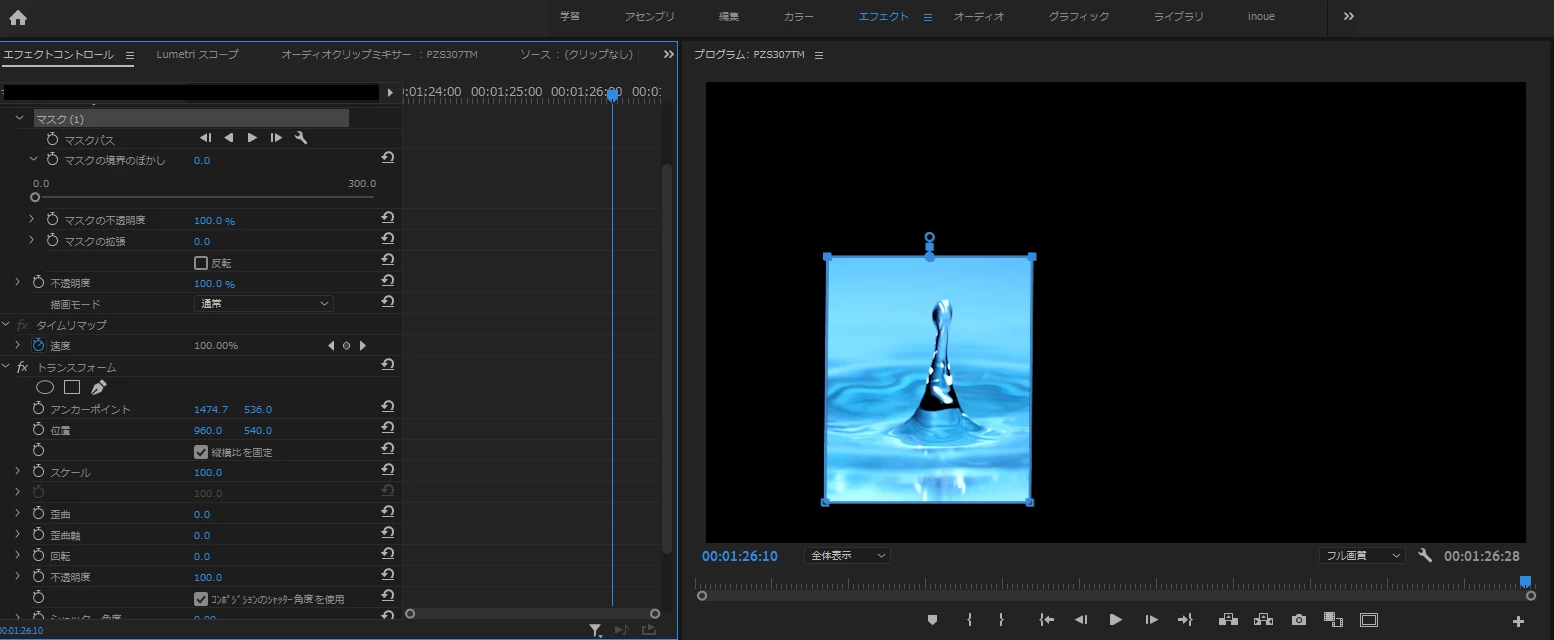Open the comparison view button
This screenshot has width=1554, height=640.
(1332, 620)
